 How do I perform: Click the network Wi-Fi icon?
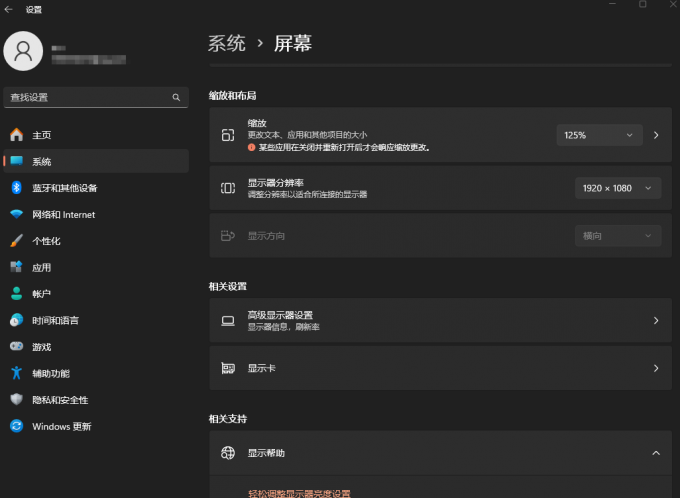point(16,214)
